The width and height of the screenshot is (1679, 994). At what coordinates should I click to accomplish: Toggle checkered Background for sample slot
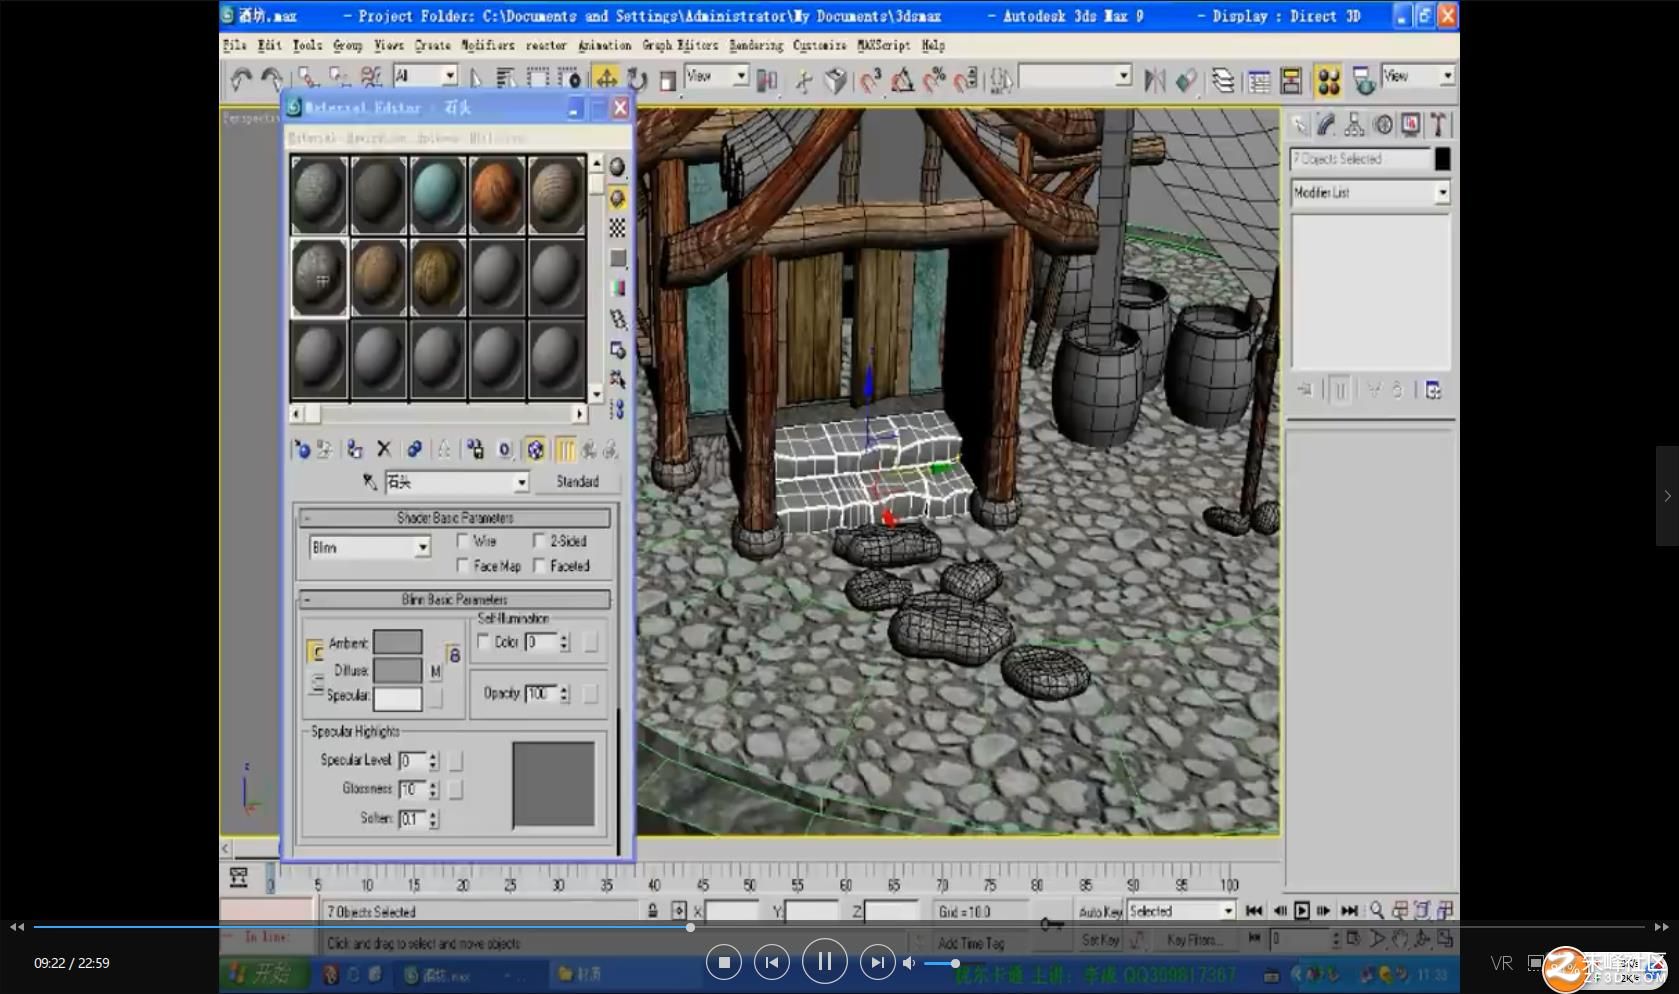[618, 228]
